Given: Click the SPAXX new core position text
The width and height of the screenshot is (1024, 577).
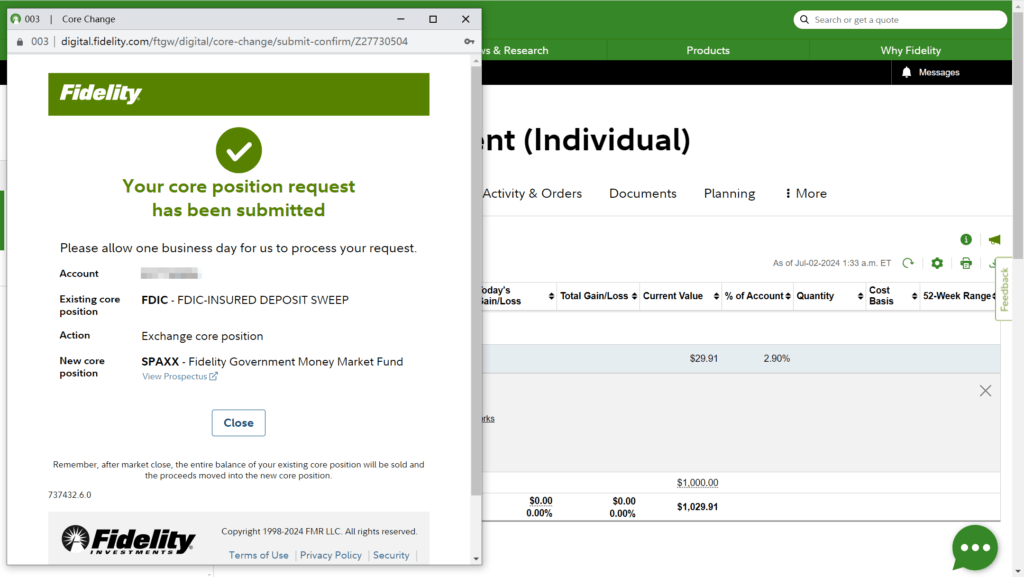Looking at the screenshot, I should click(x=272, y=362).
